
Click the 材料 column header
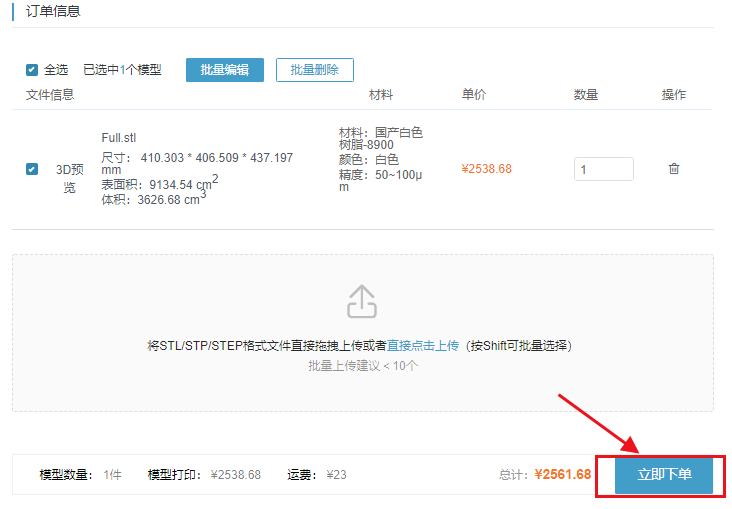tap(381, 95)
